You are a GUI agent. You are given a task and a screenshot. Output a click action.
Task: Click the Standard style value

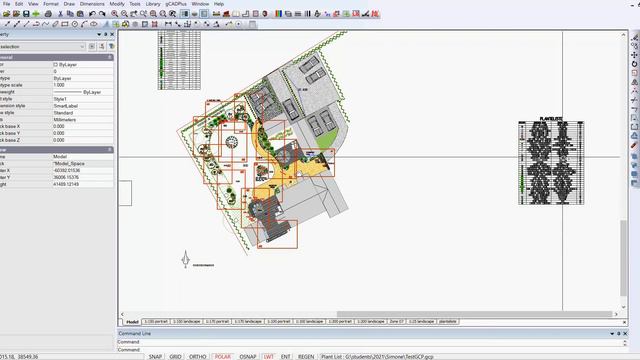(63, 113)
